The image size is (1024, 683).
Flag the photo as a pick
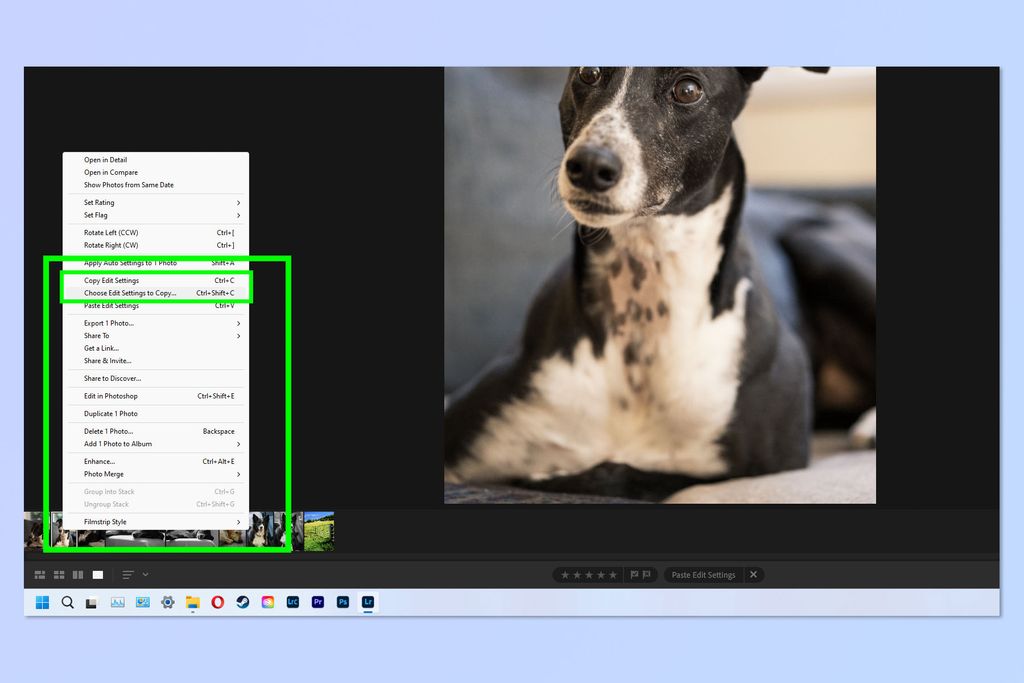[x=634, y=574]
